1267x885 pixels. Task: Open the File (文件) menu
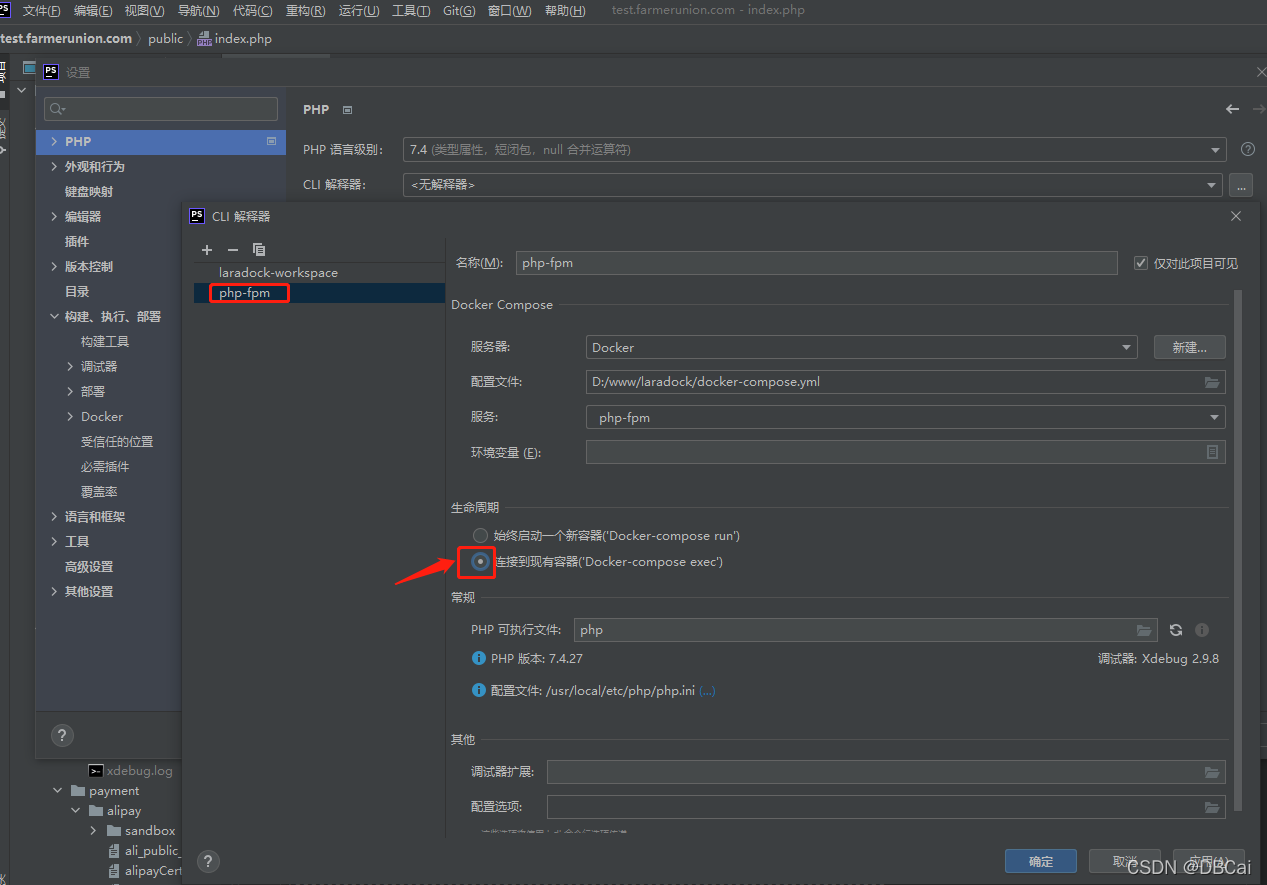pyautogui.click(x=41, y=10)
